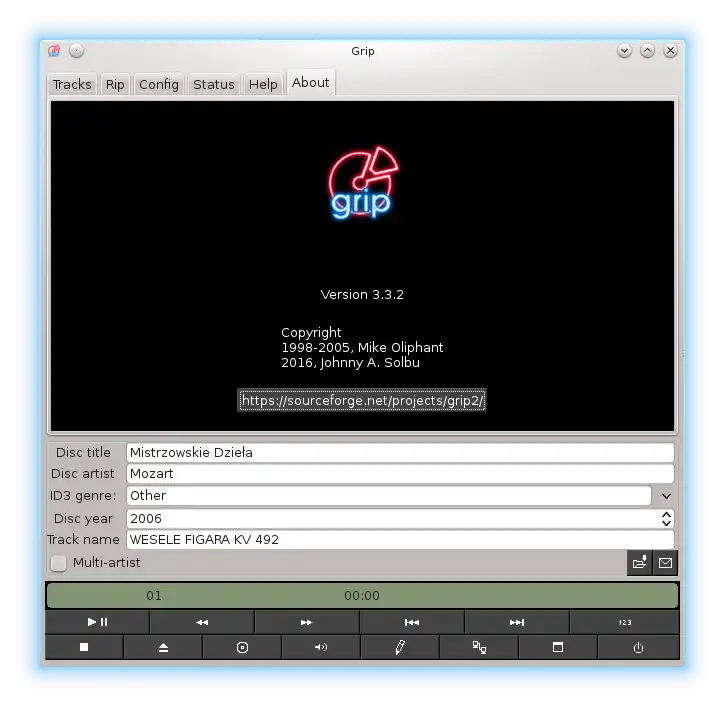
Task: Click the Grip logo image
Action: point(362,183)
